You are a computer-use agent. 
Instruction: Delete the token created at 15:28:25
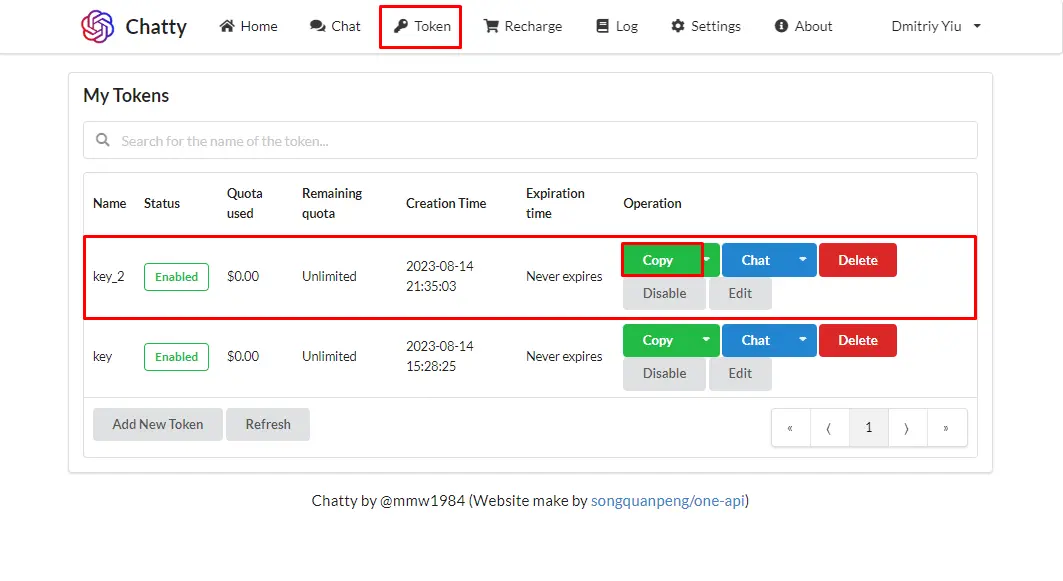858,340
